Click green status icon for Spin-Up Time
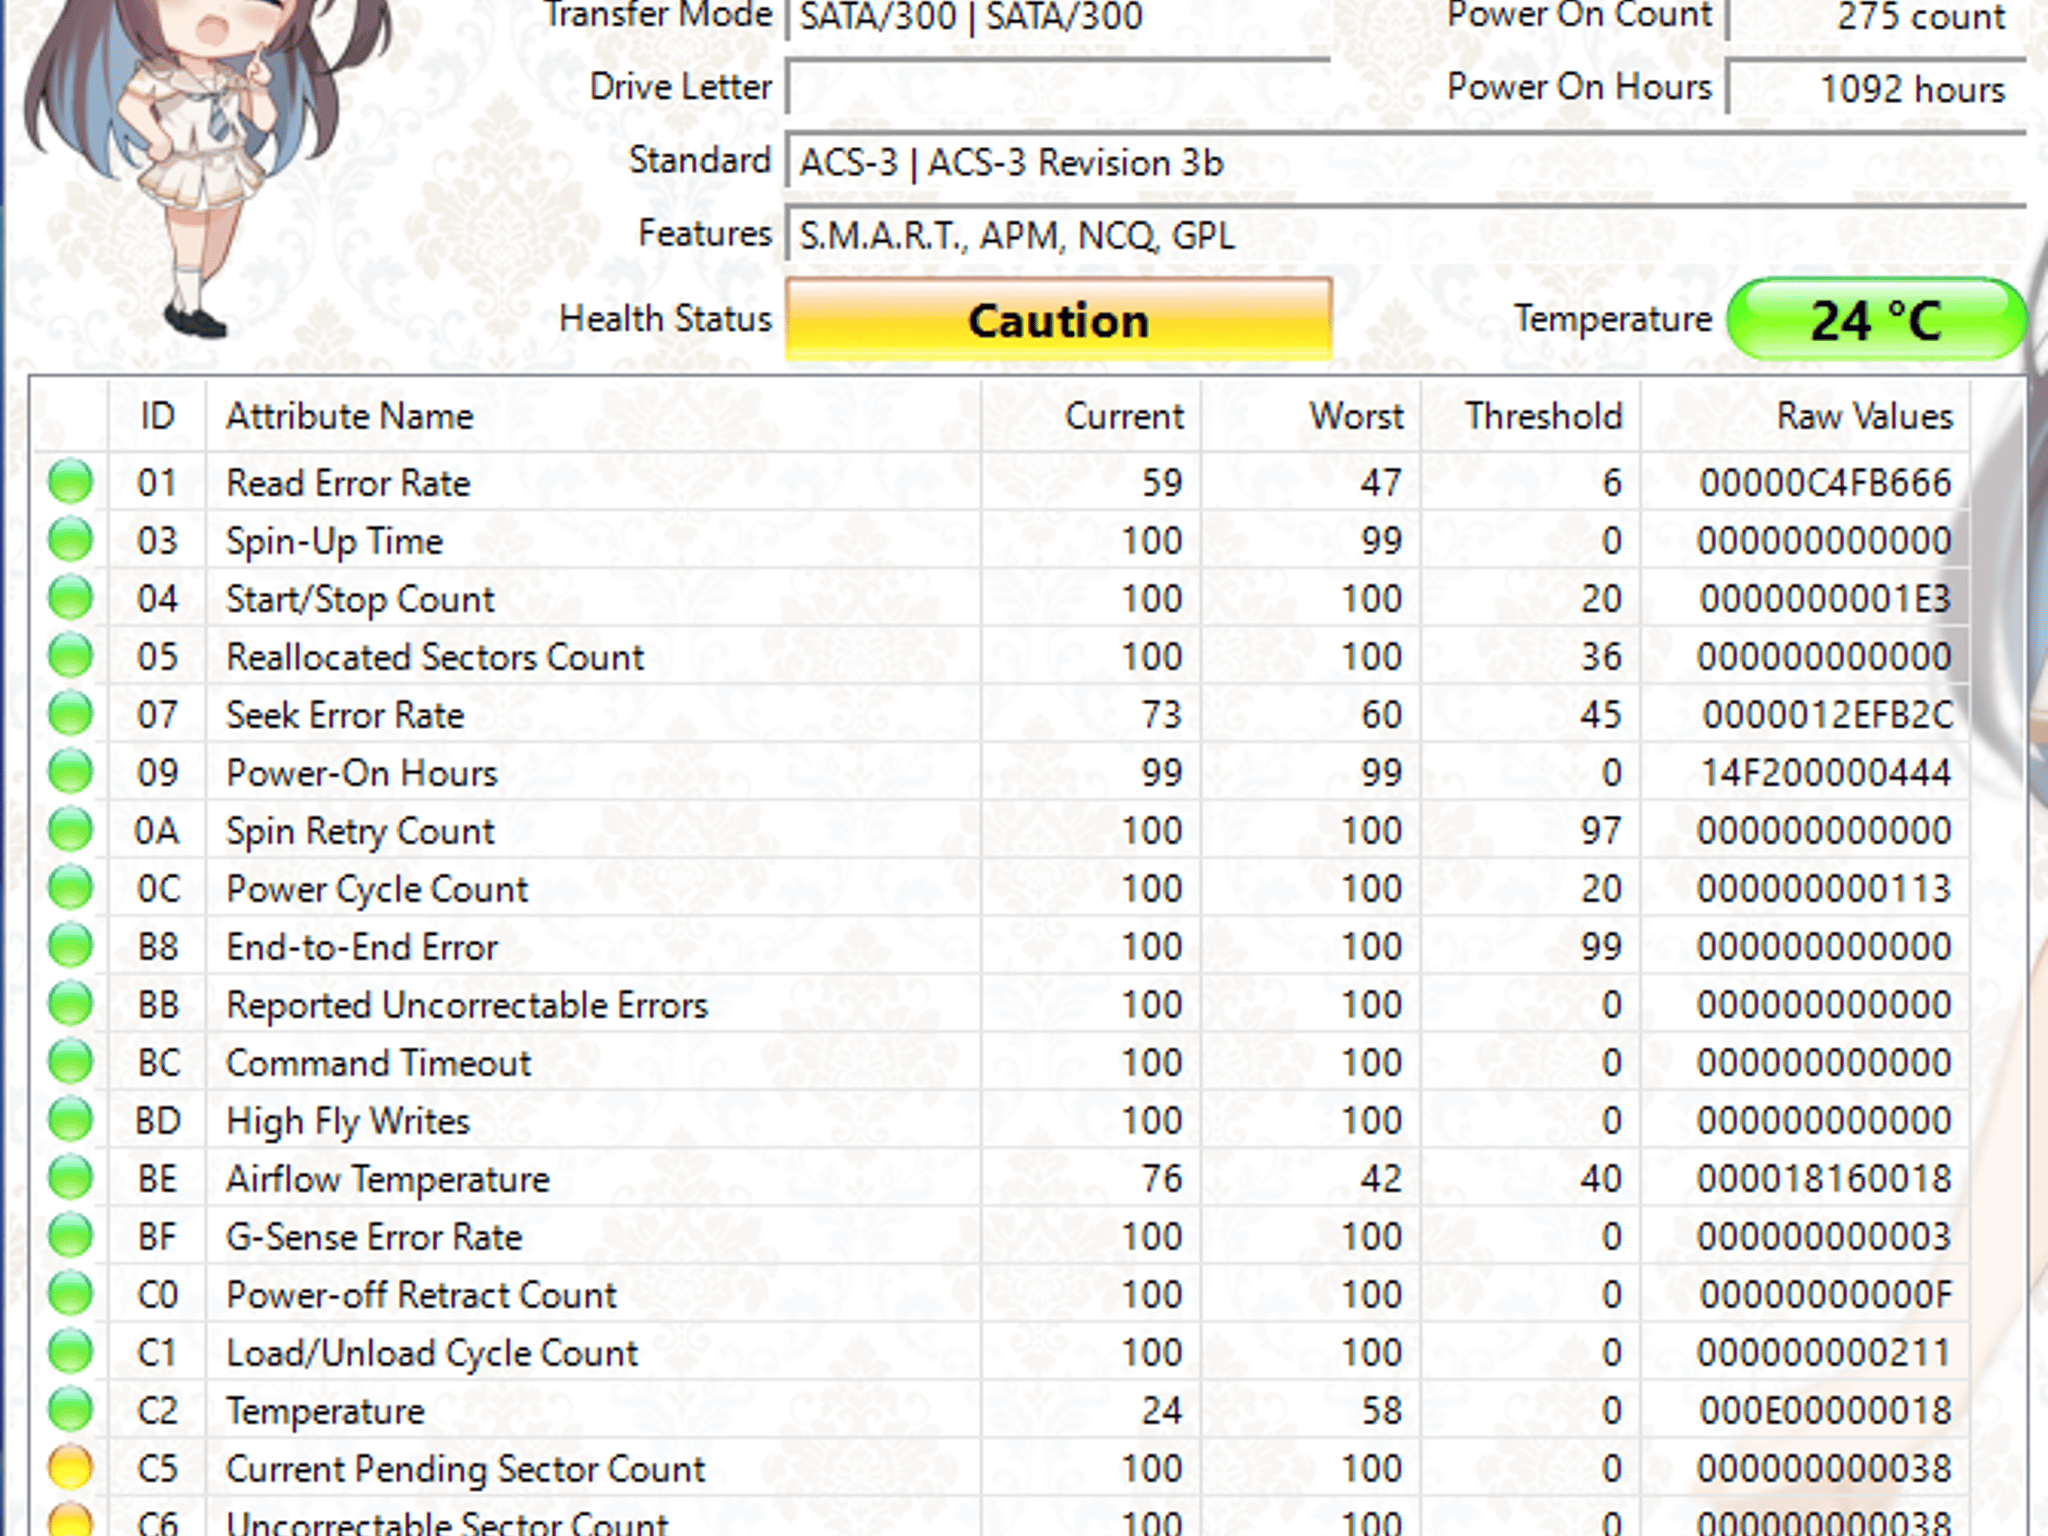 pos(71,540)
